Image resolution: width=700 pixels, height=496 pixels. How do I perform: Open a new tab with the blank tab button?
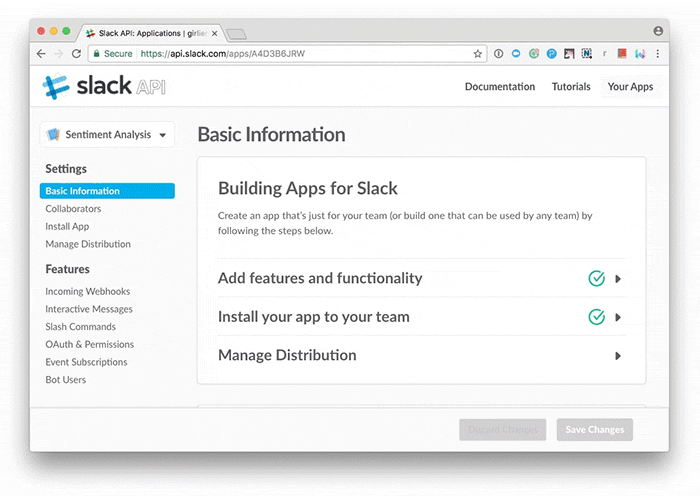point(236,34)
